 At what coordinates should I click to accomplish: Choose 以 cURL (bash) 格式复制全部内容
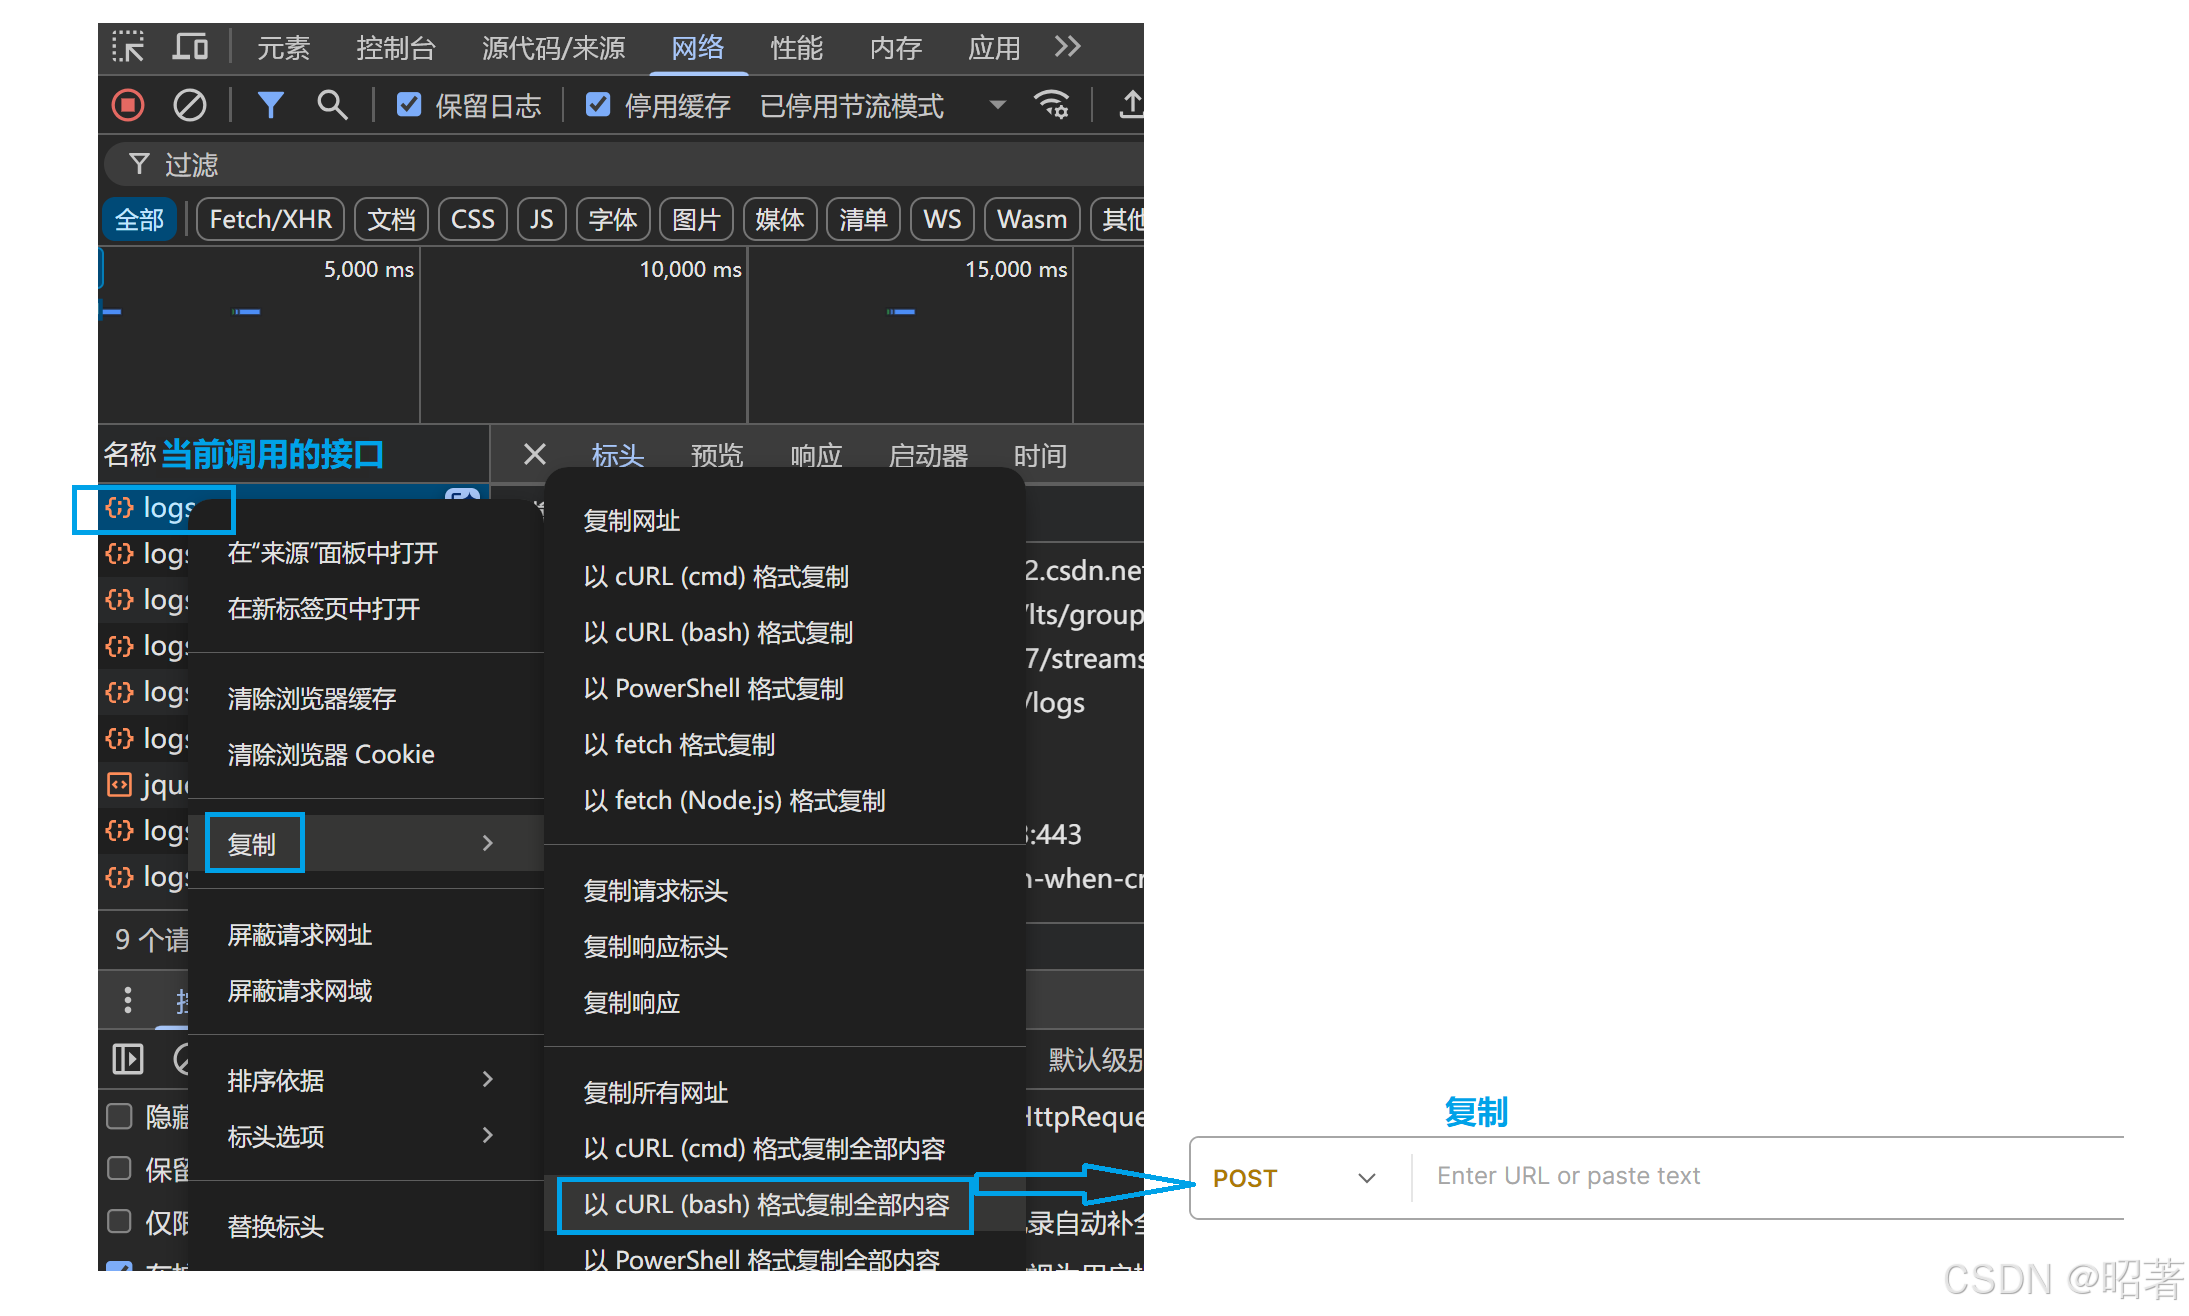point(766,1205)
